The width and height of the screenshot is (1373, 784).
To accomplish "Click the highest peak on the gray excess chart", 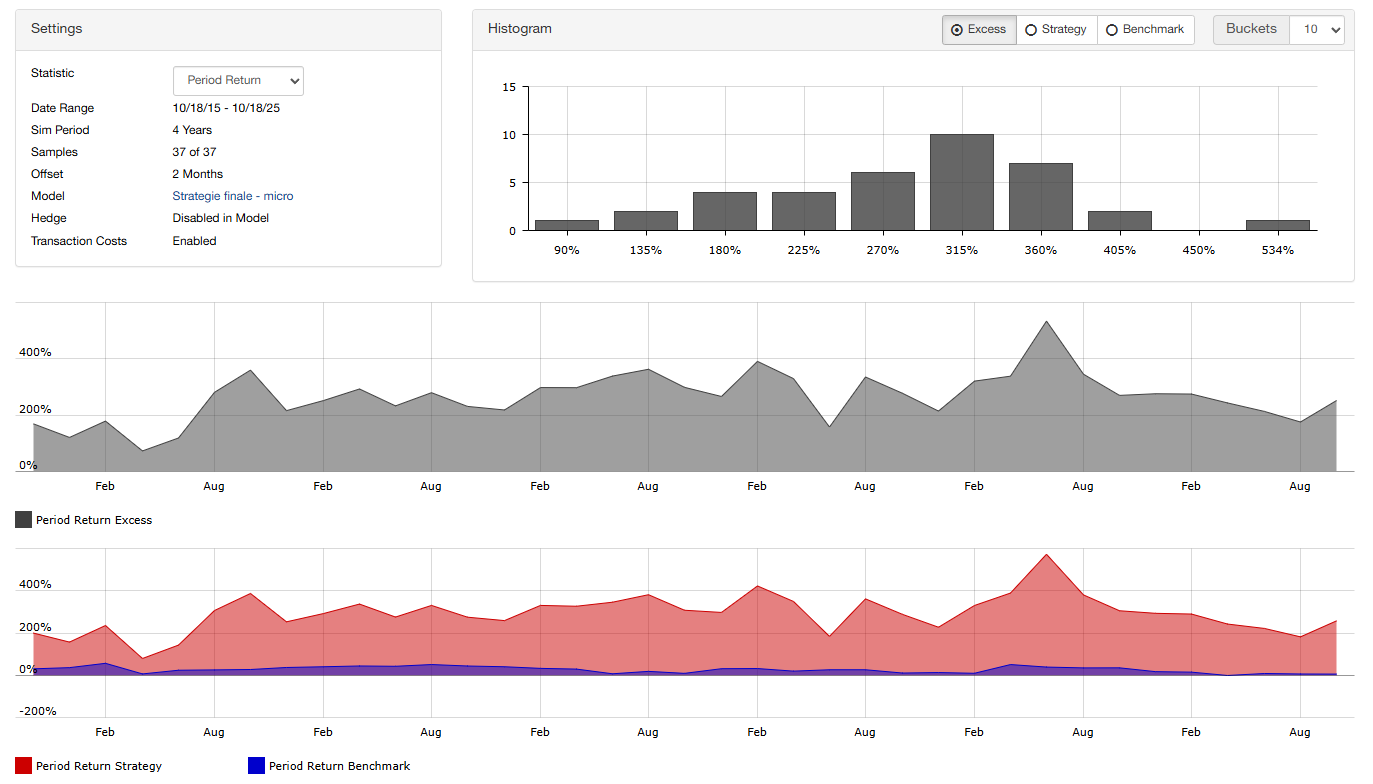I will [x=1046, y=323].
